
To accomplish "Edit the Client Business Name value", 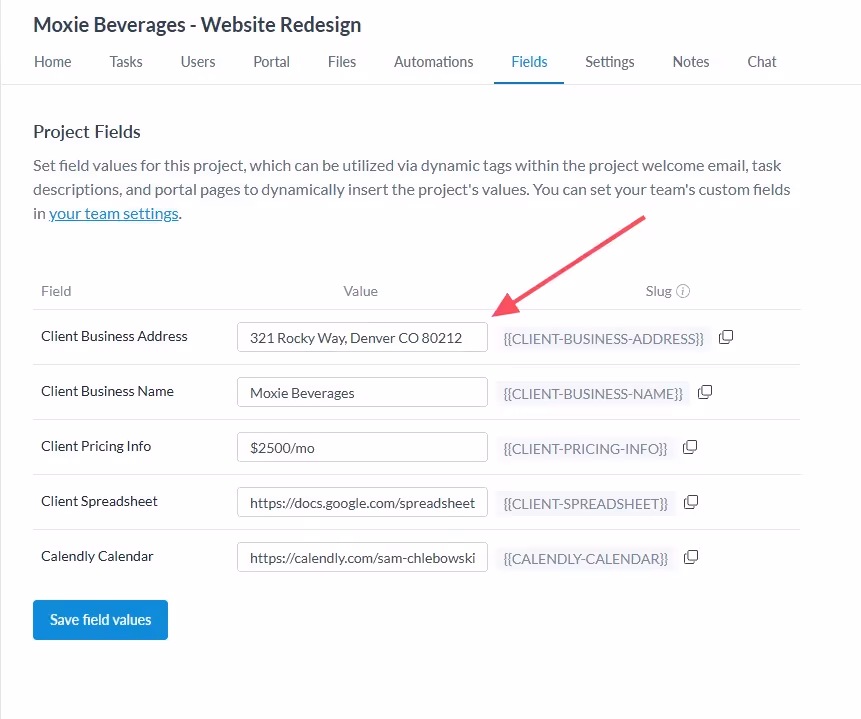I will [x=362, y=392].
